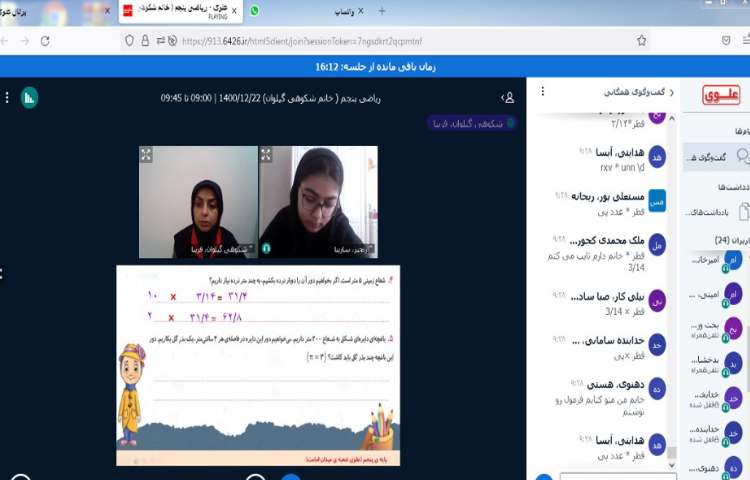Go forward with the browser arrow
Image resolution: width=750 pixels, height=480 pixels.
pyautogui.click(x=25, y=41)
